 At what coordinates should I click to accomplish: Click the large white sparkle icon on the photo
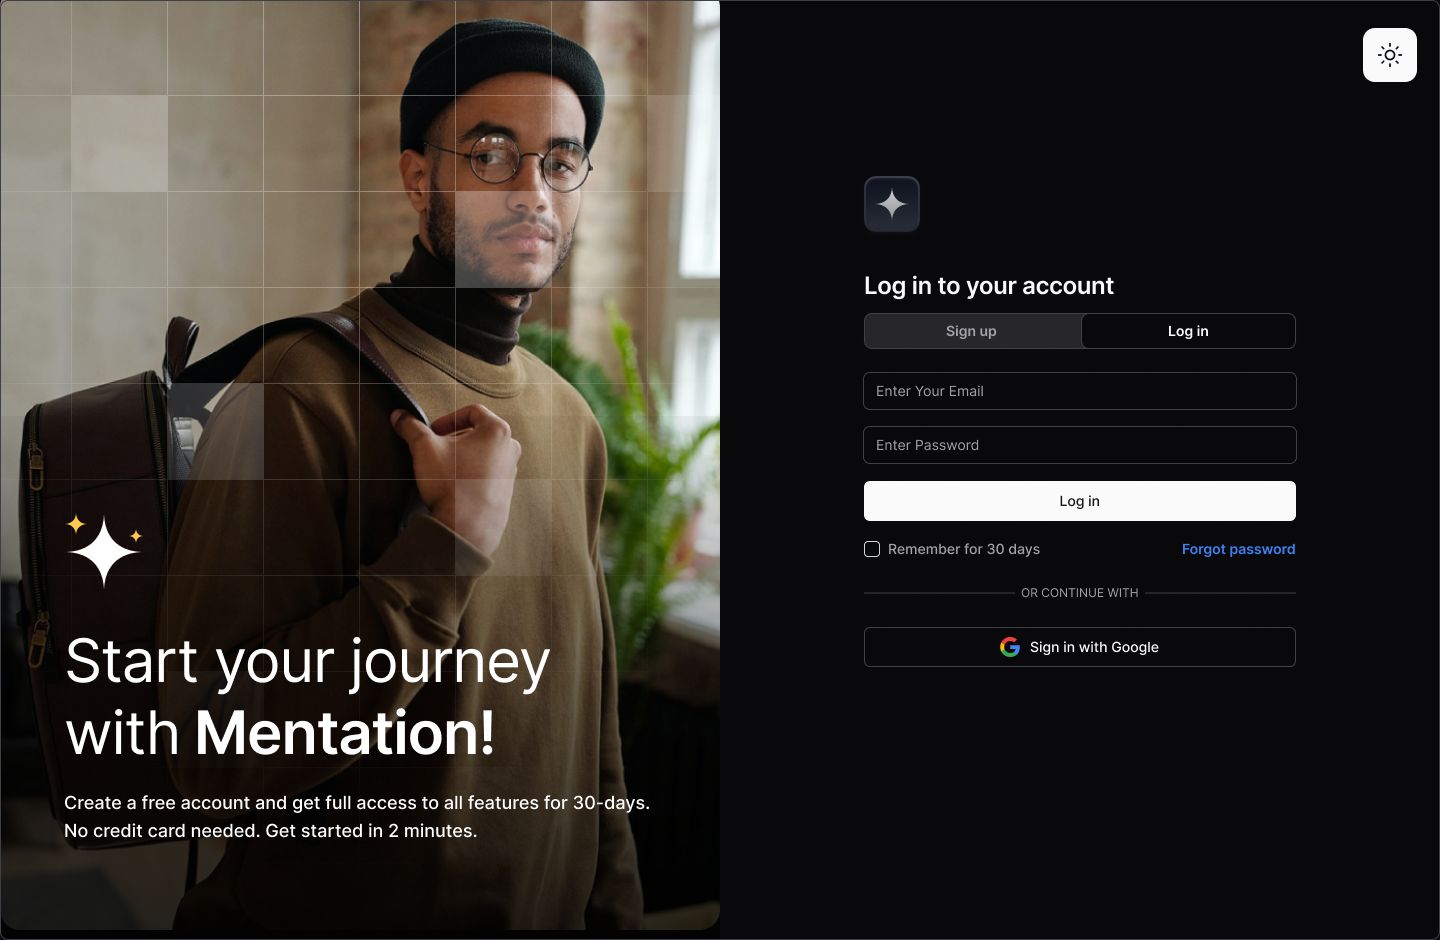(x=104, y=552)
